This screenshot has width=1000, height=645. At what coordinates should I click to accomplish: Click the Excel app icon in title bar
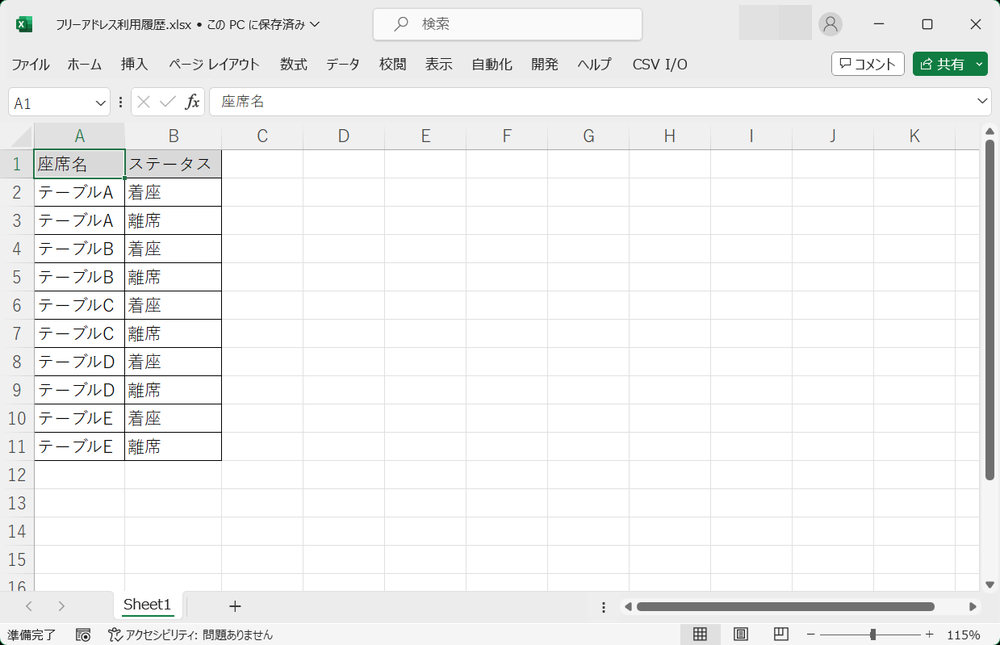(24, 24)
